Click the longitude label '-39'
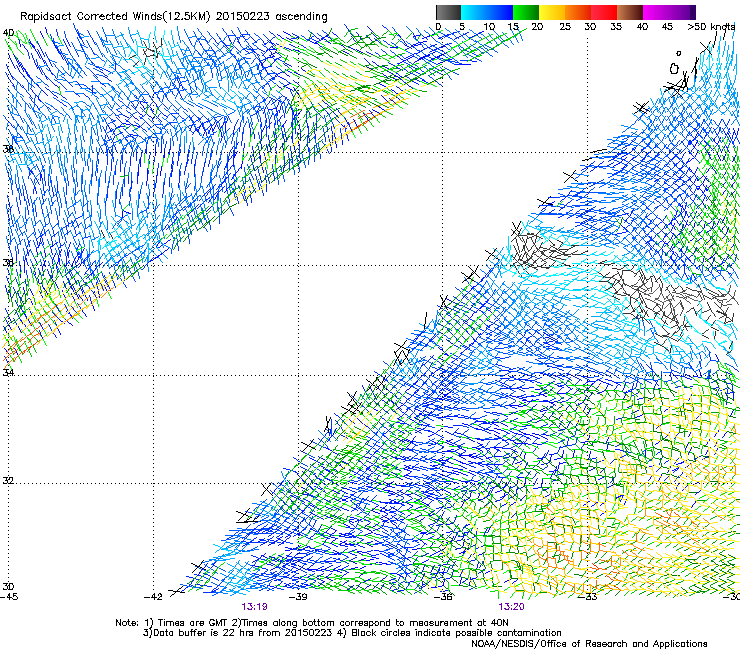Image resolution: width=740 pixels, height=650 pixels. (x=298, y=597)
